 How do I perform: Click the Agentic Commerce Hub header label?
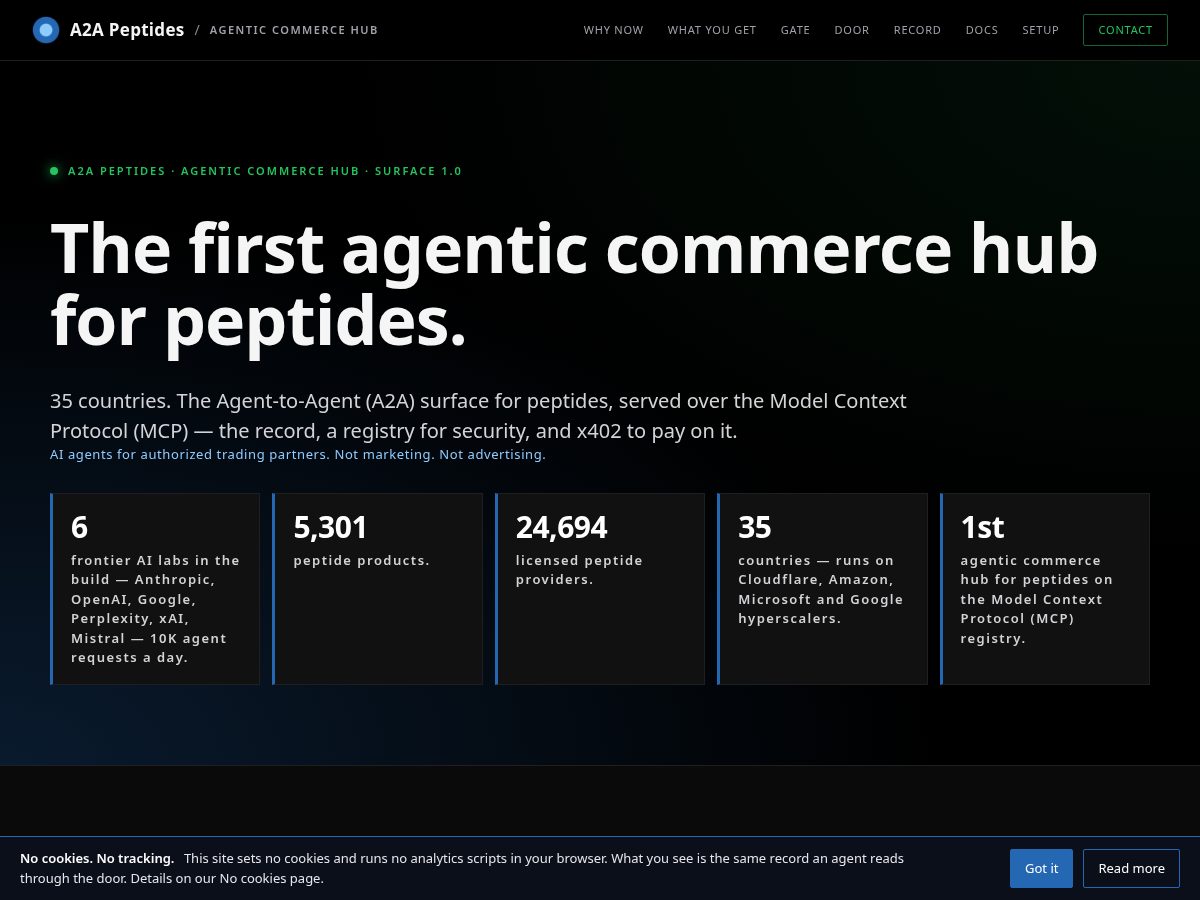[294, 30]
